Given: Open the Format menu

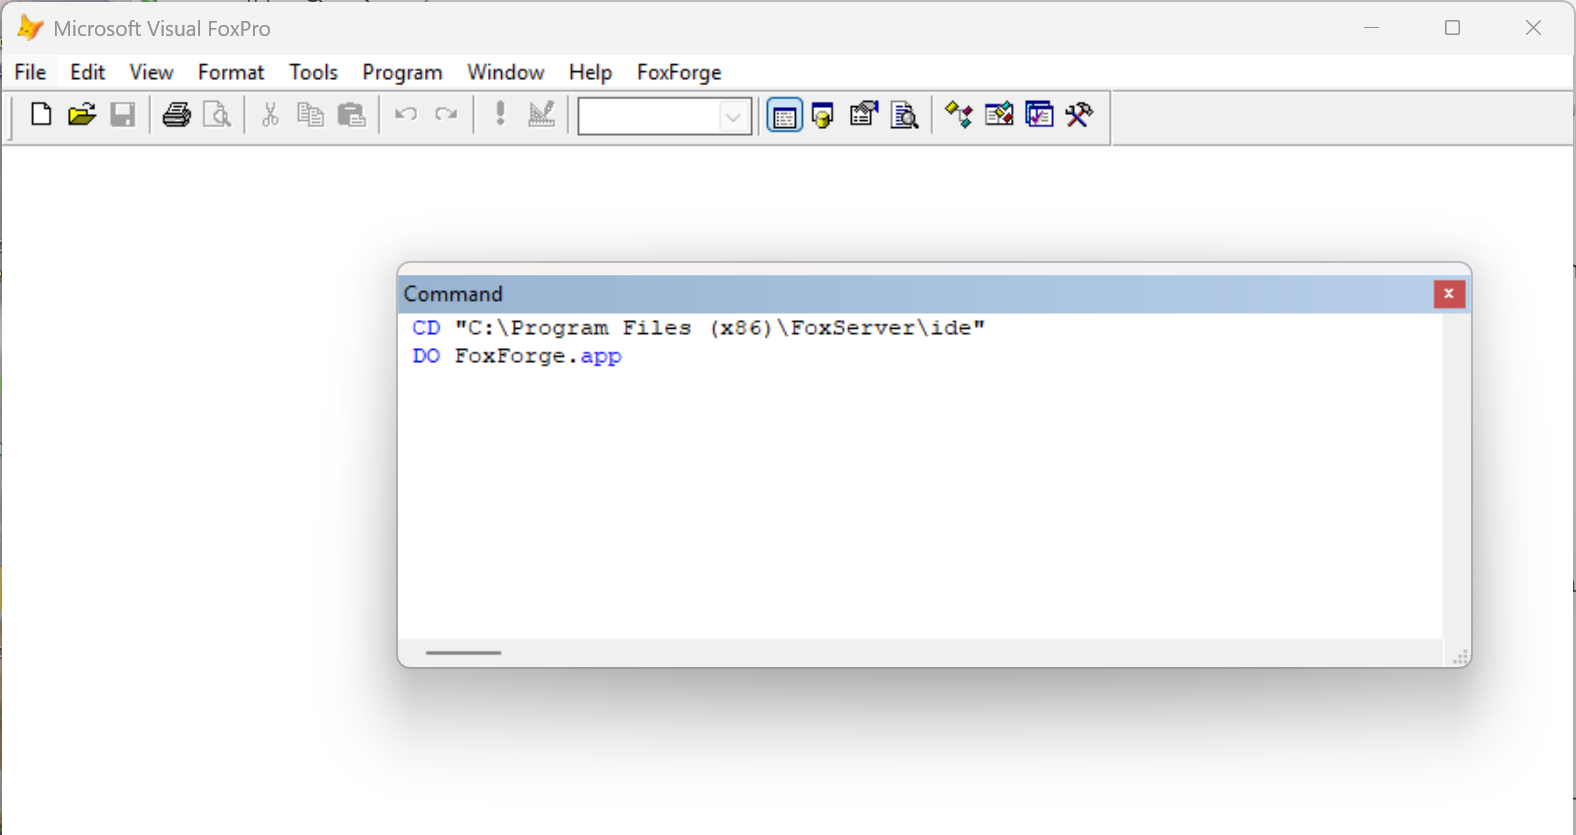Looking at the screenshot, I should [231, 72].
